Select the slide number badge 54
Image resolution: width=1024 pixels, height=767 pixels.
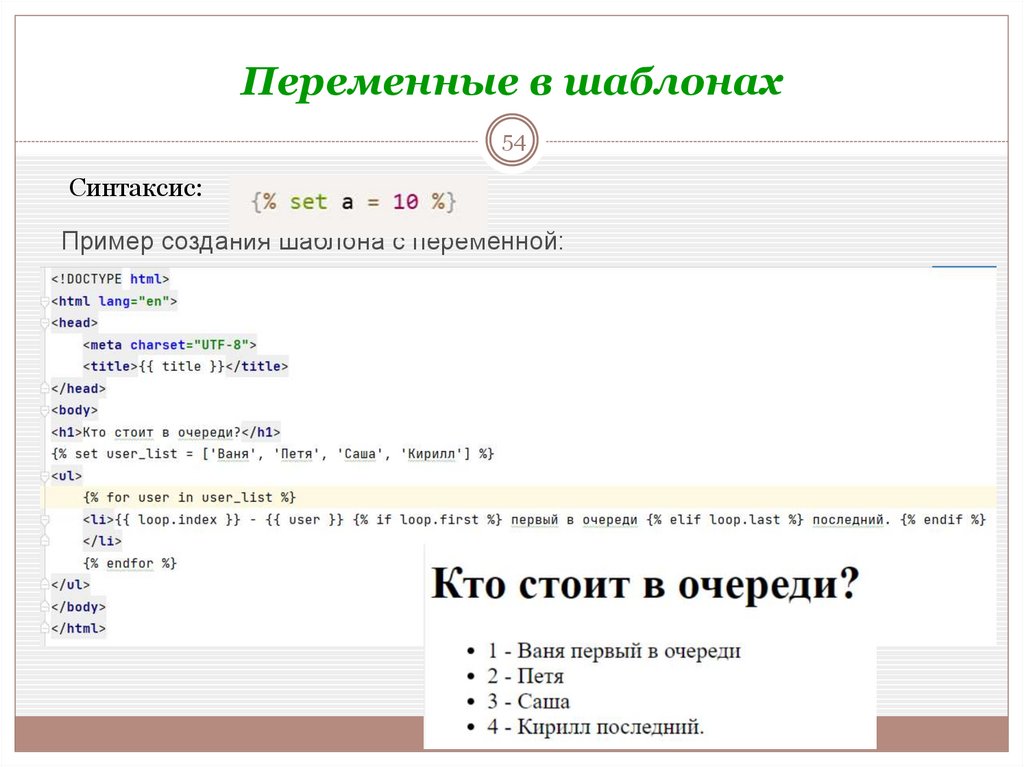(511, 143)
